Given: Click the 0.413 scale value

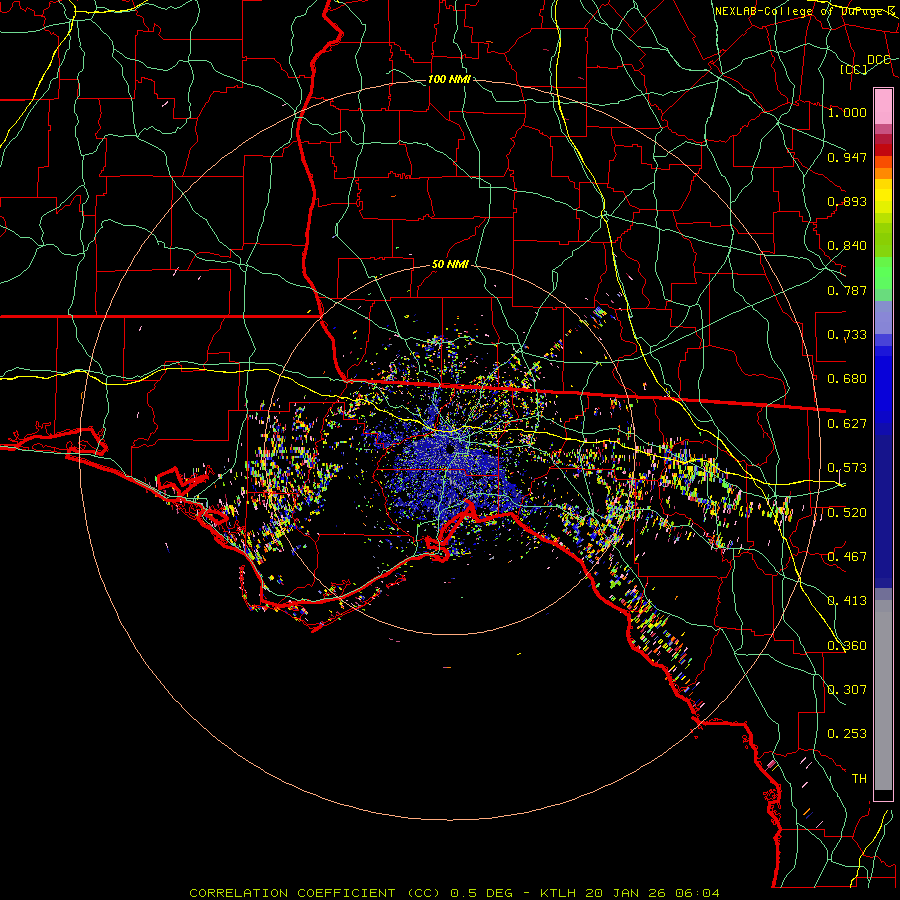Looking at the screenshot, I should (847, 601).
